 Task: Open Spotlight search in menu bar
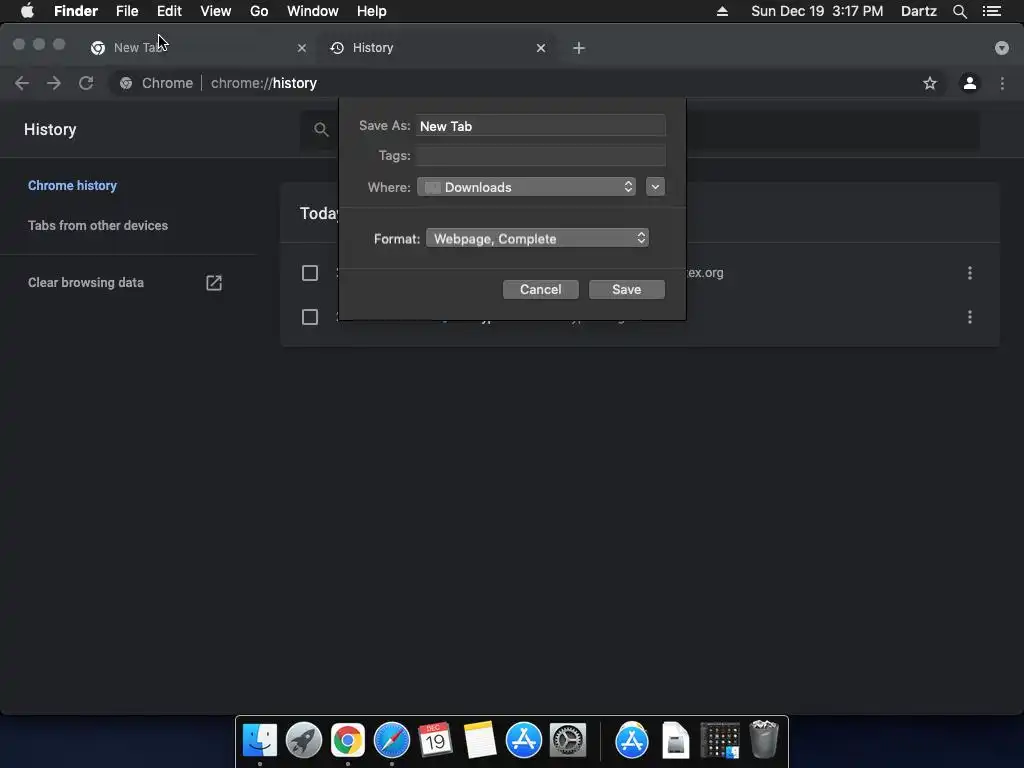(959, 11)
